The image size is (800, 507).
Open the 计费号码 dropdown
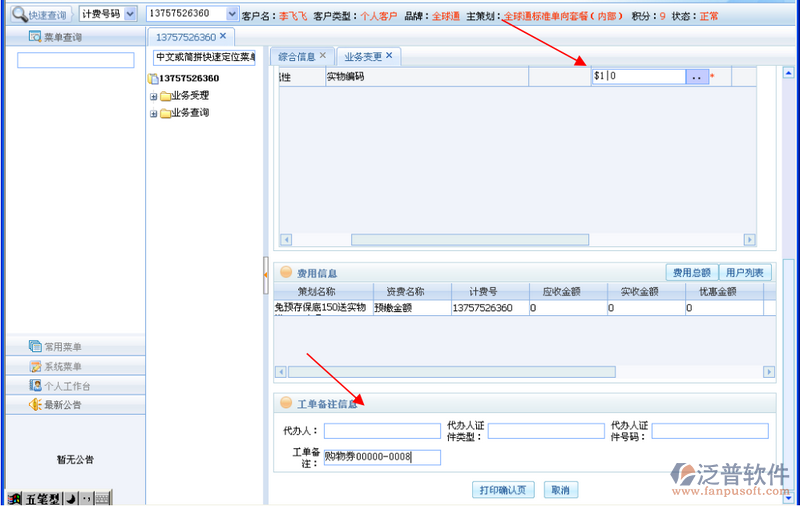(130, 15)
